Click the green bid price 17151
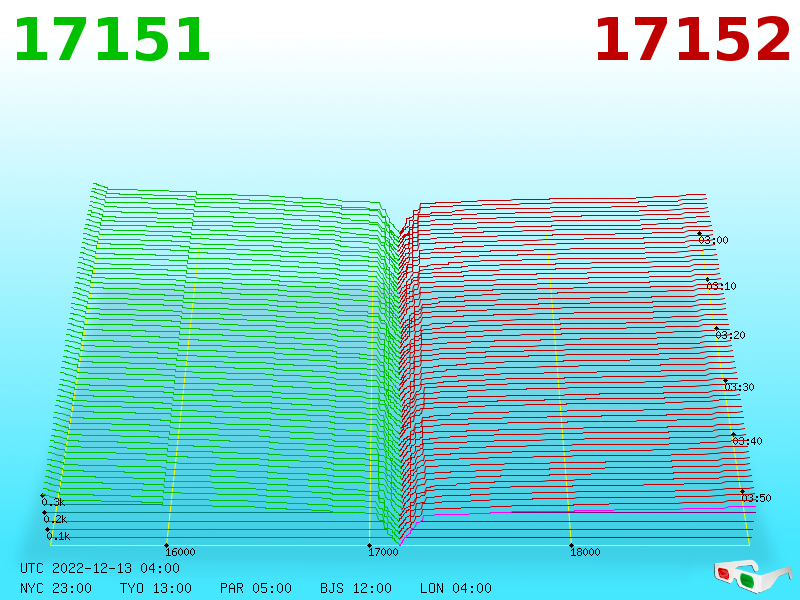 pyautogui.click(x=112, y=39)
